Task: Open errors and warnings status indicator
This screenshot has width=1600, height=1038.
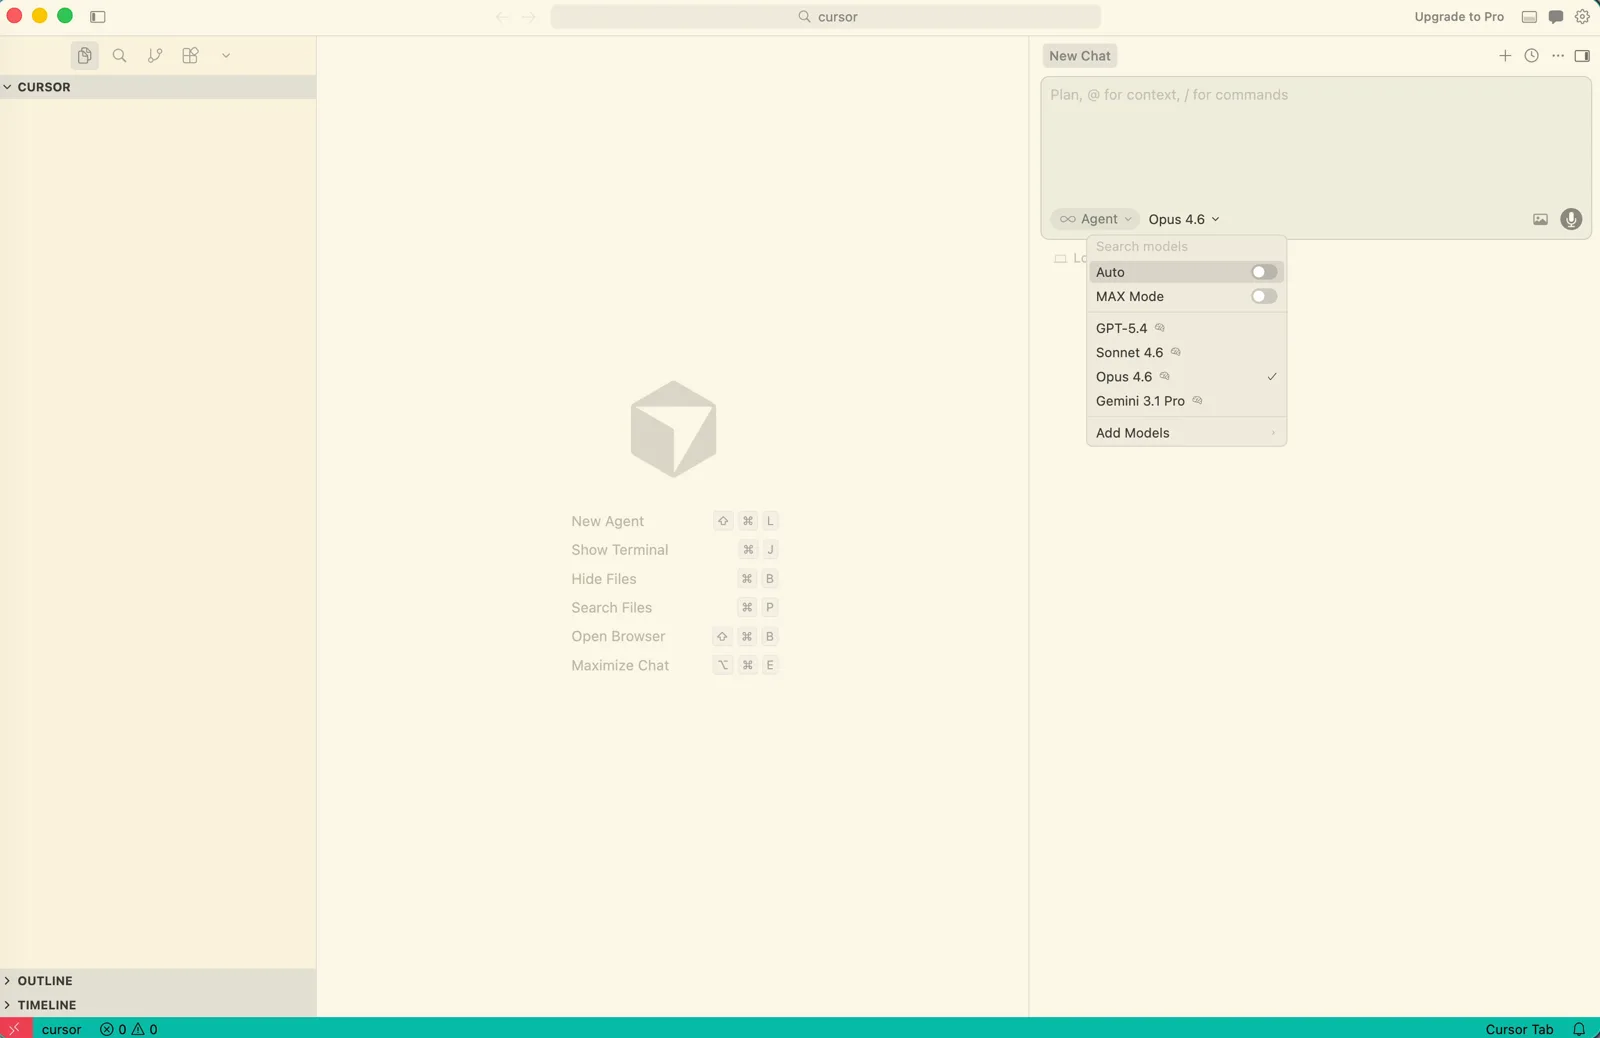Action: point(129,1029)
